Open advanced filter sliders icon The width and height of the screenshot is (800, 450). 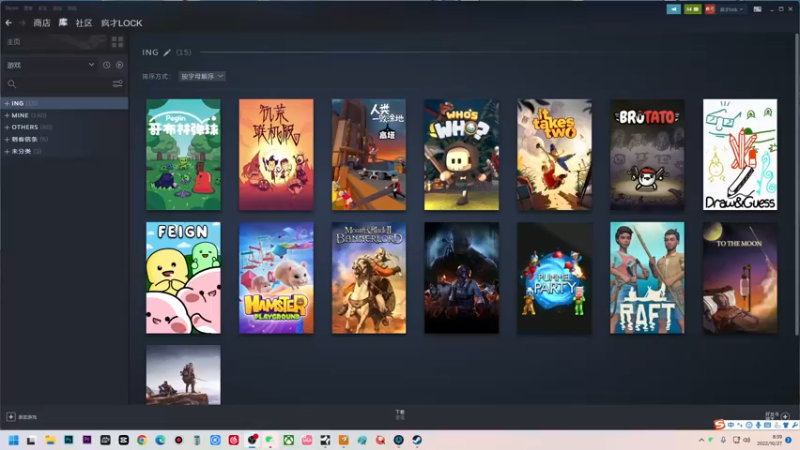[x=117, y=84]
